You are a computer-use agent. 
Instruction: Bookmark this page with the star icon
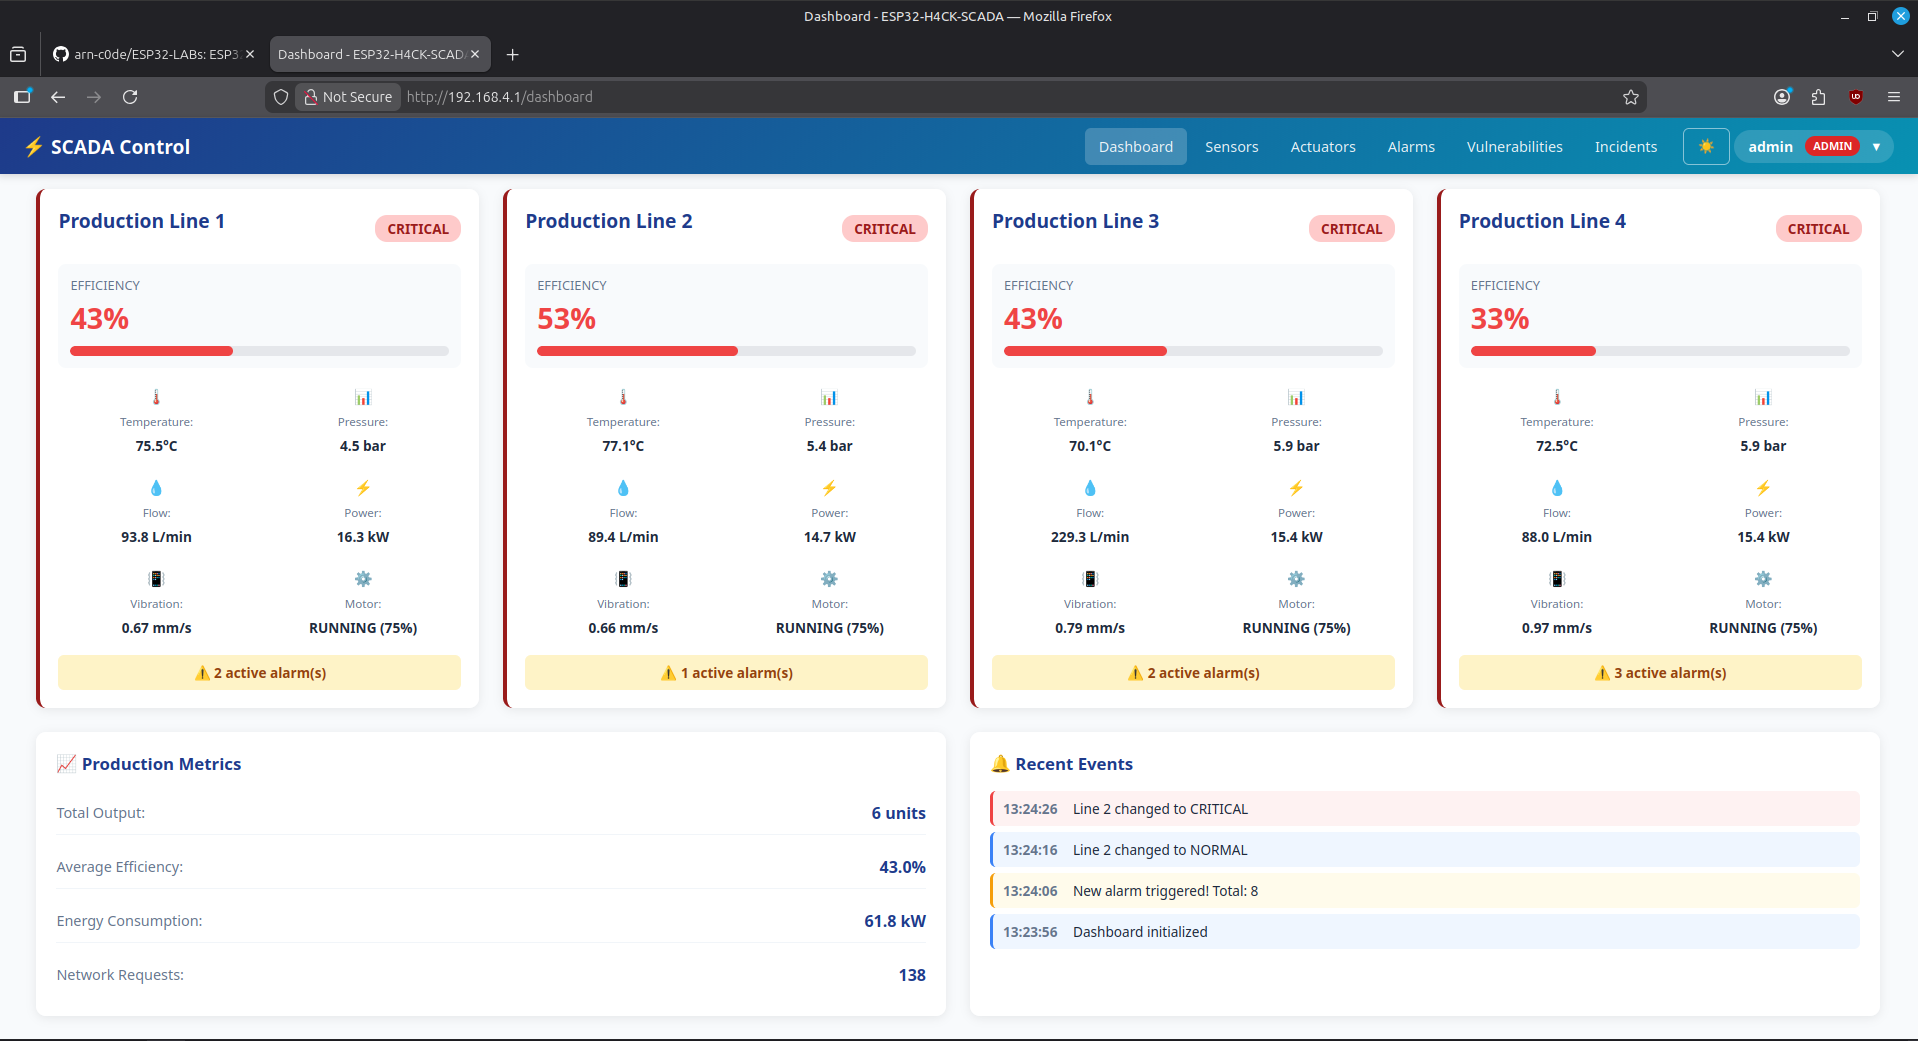pos(1631,97)
